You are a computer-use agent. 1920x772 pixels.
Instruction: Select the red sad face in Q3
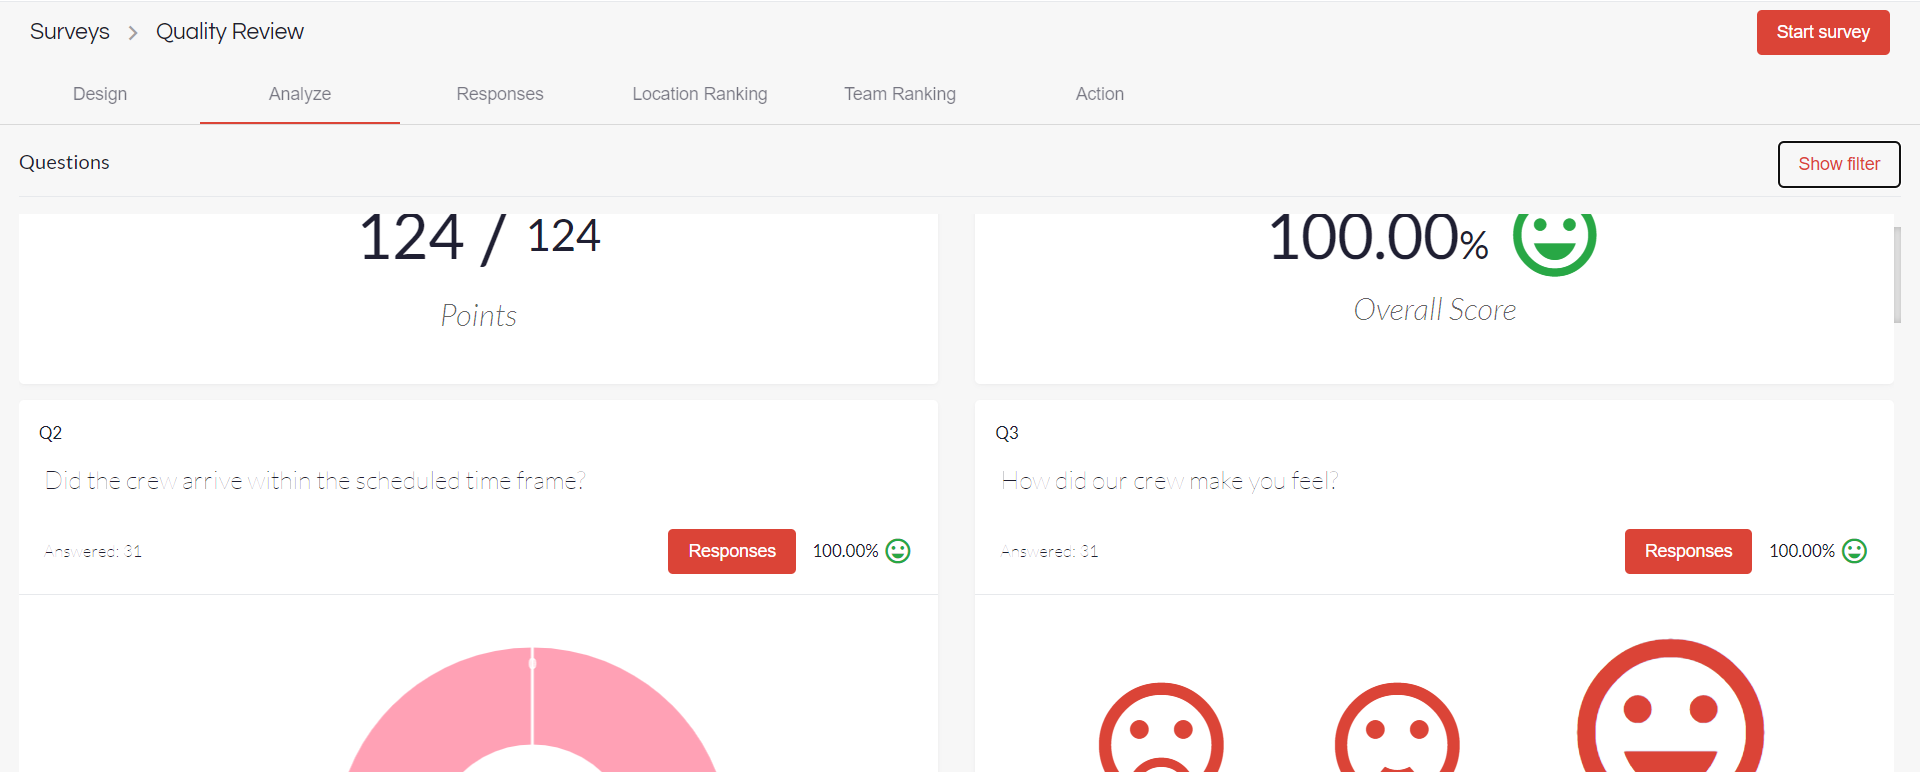[1161, 730]
